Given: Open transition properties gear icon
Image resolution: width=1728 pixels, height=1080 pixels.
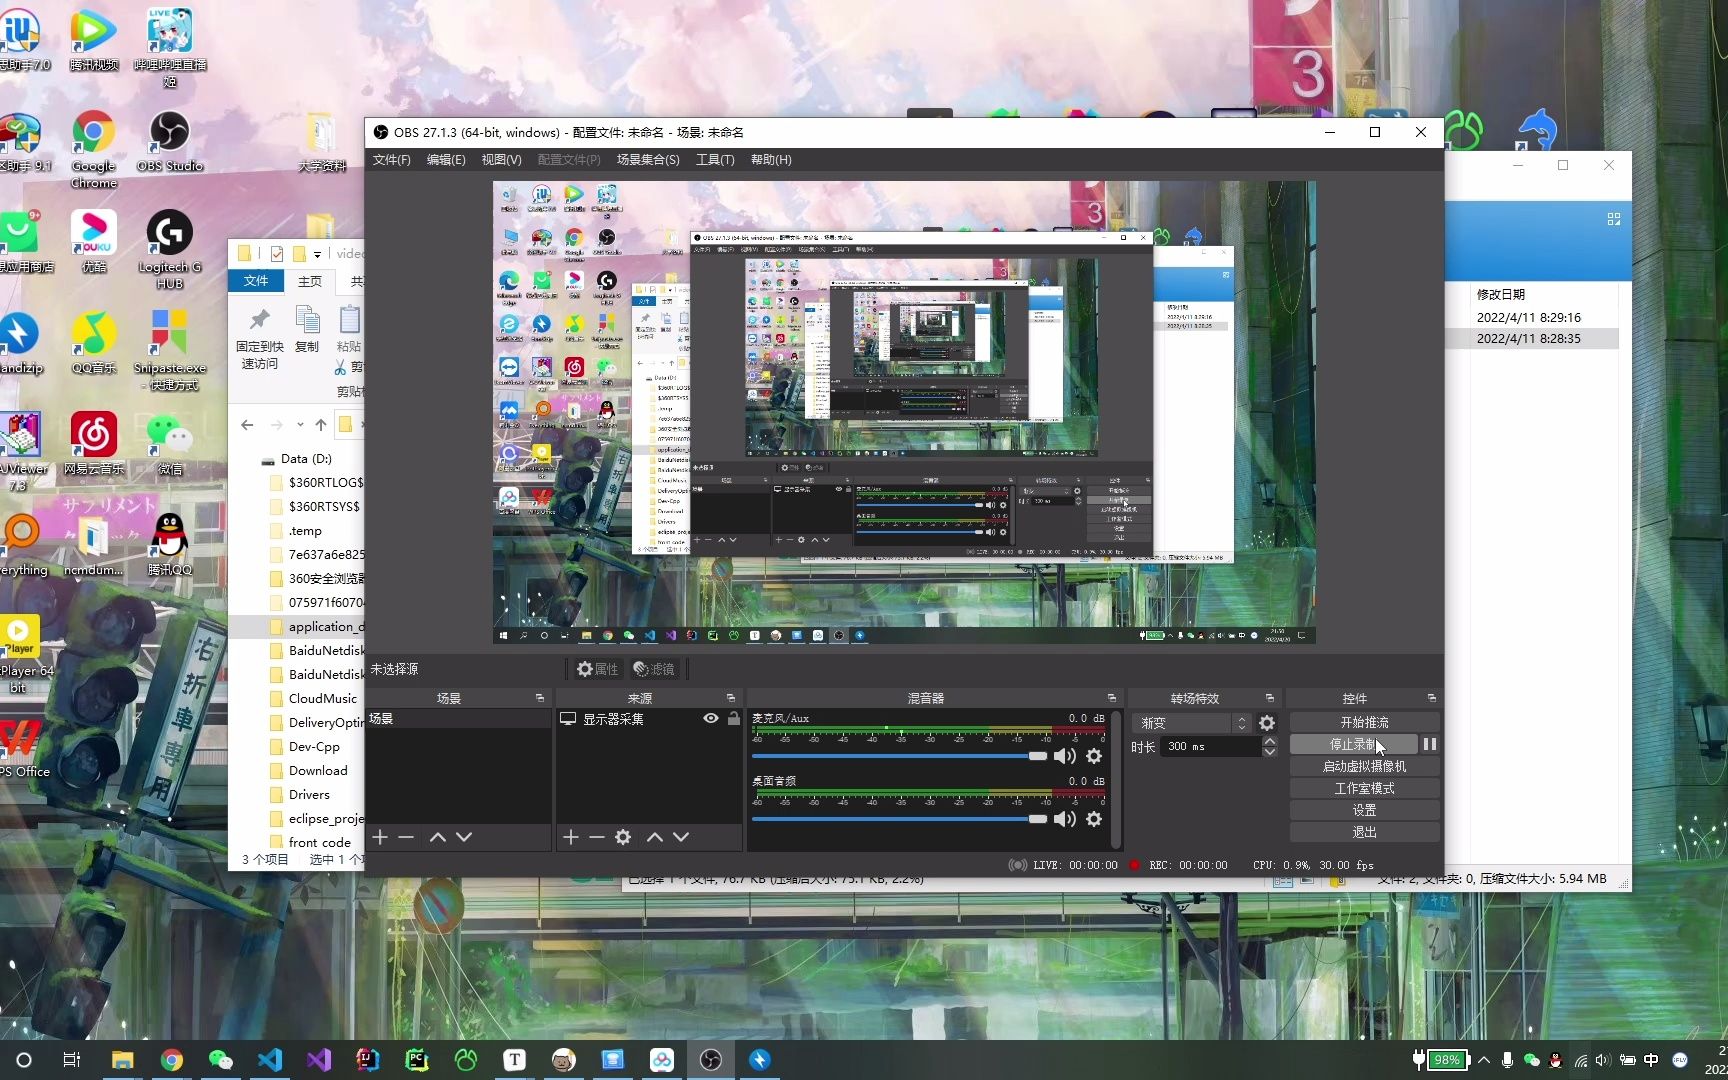Looking at the screenshot, I should (x=1267, y=722).
